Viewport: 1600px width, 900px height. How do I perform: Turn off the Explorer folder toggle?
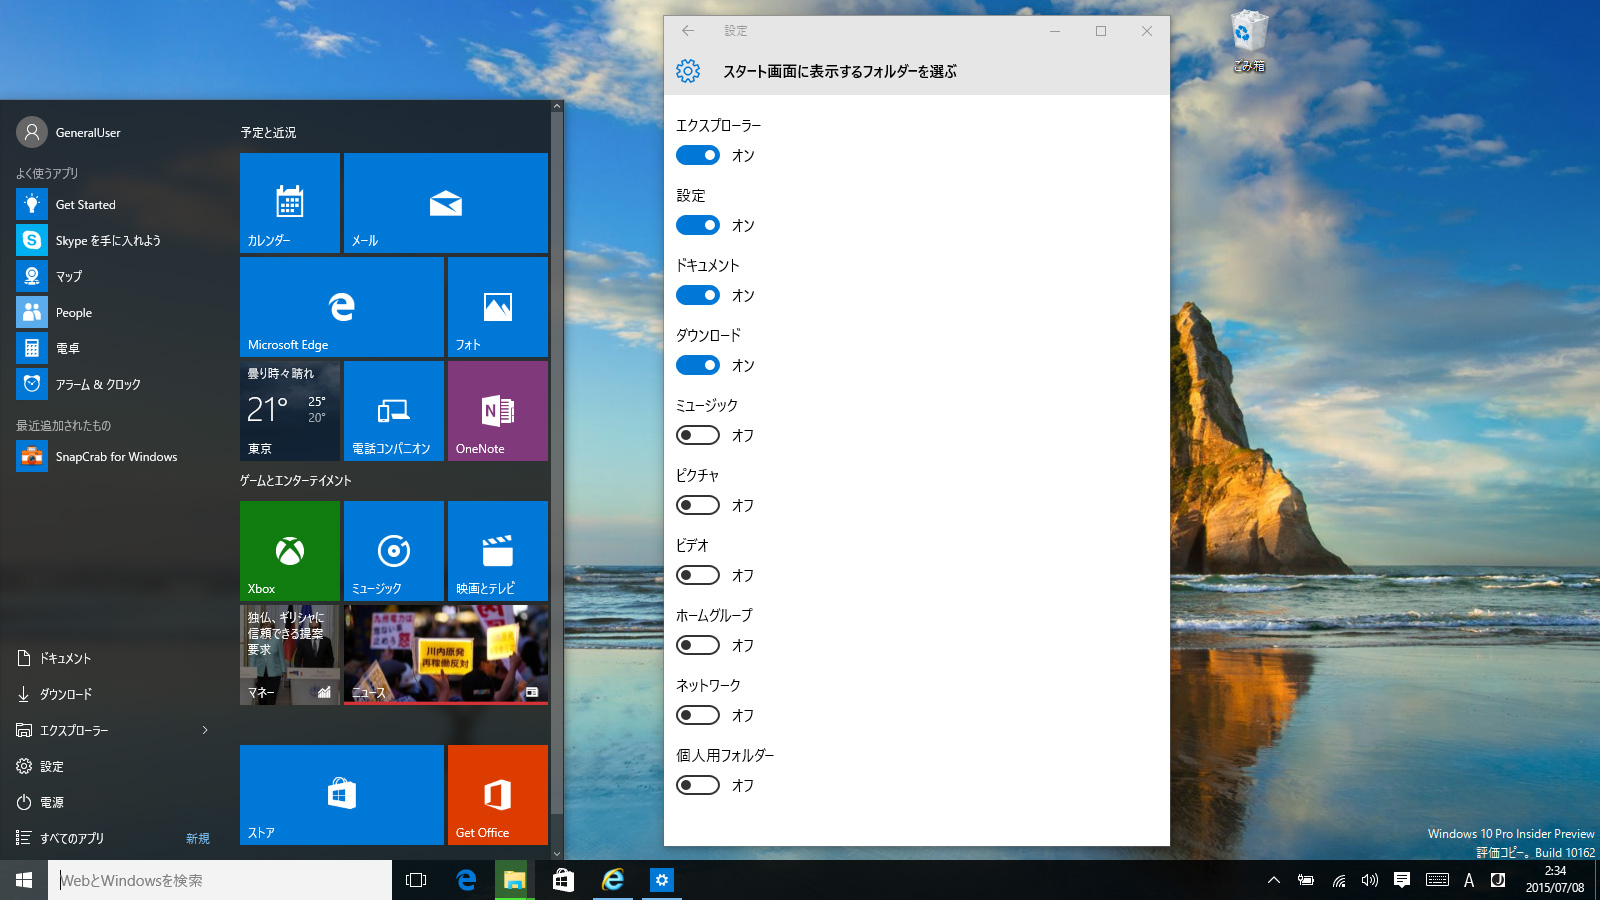698,155
